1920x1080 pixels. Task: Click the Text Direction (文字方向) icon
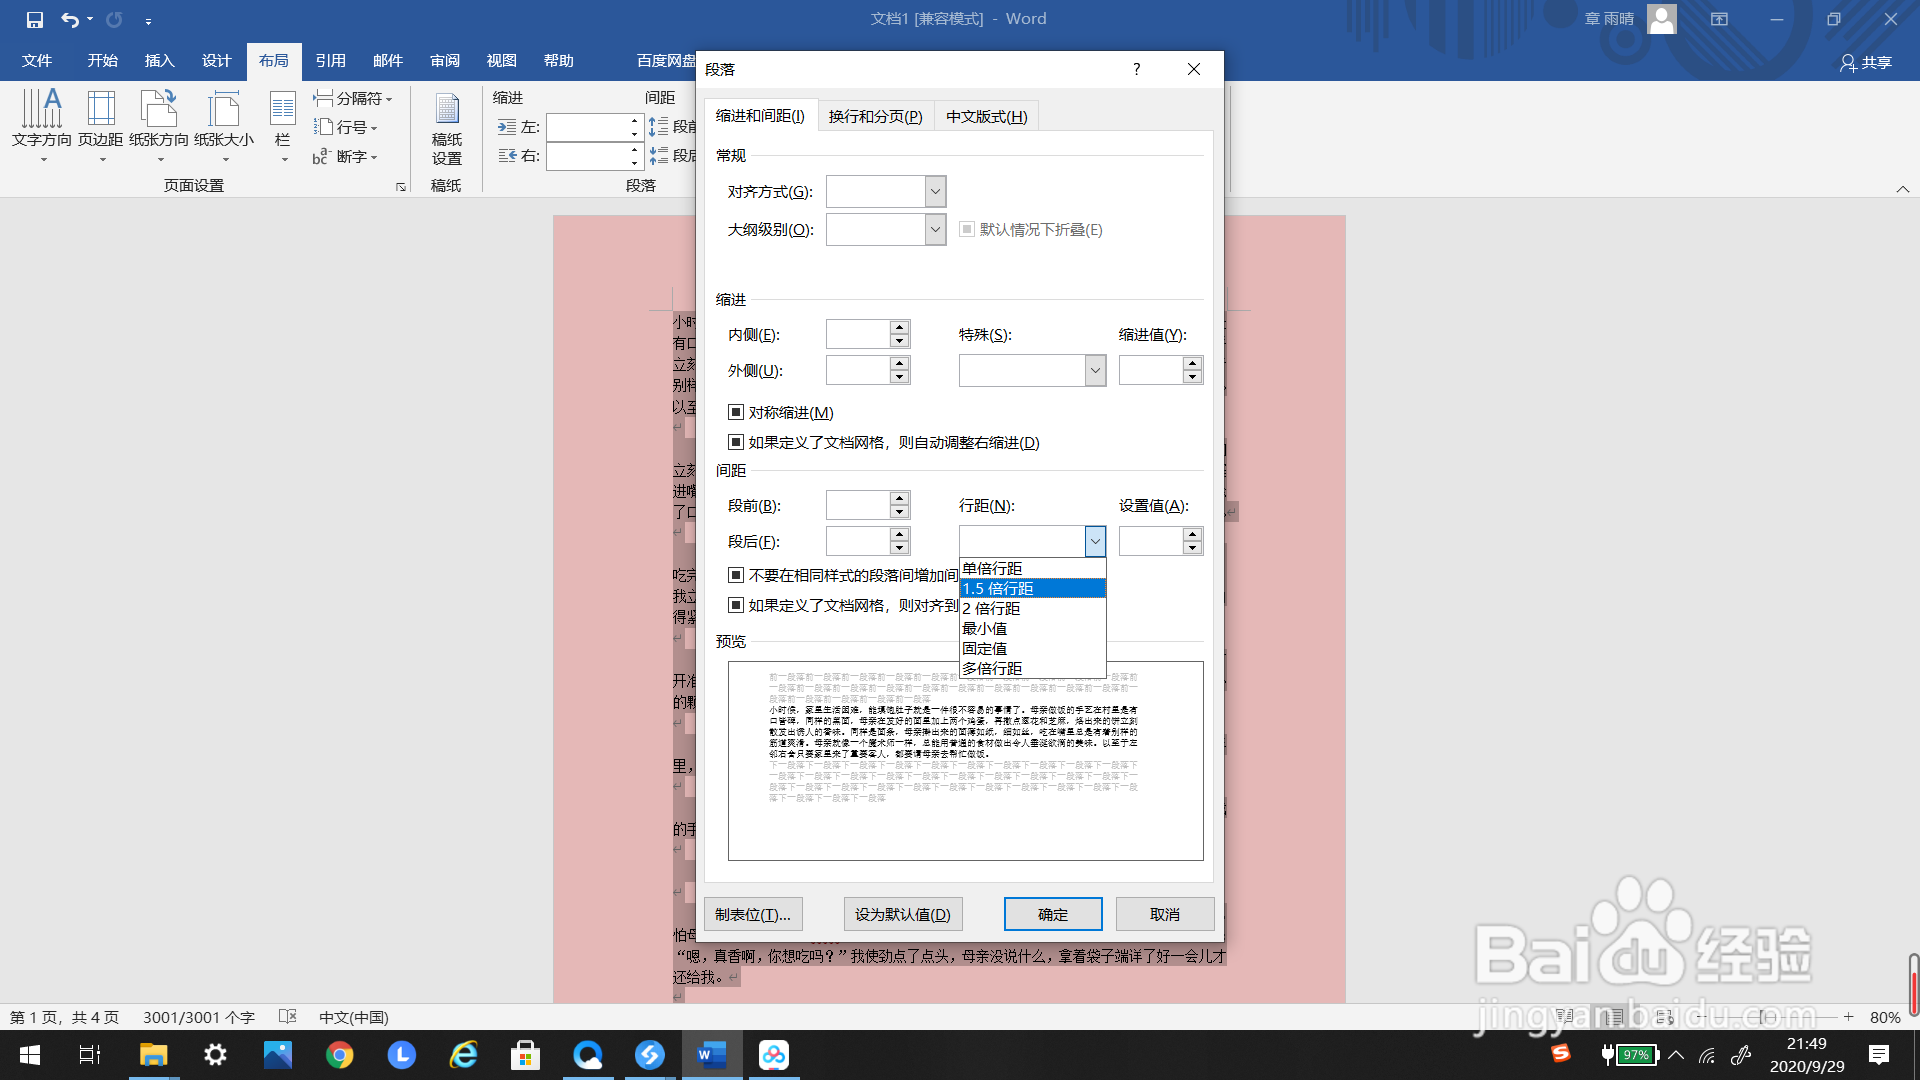[42, 118]
